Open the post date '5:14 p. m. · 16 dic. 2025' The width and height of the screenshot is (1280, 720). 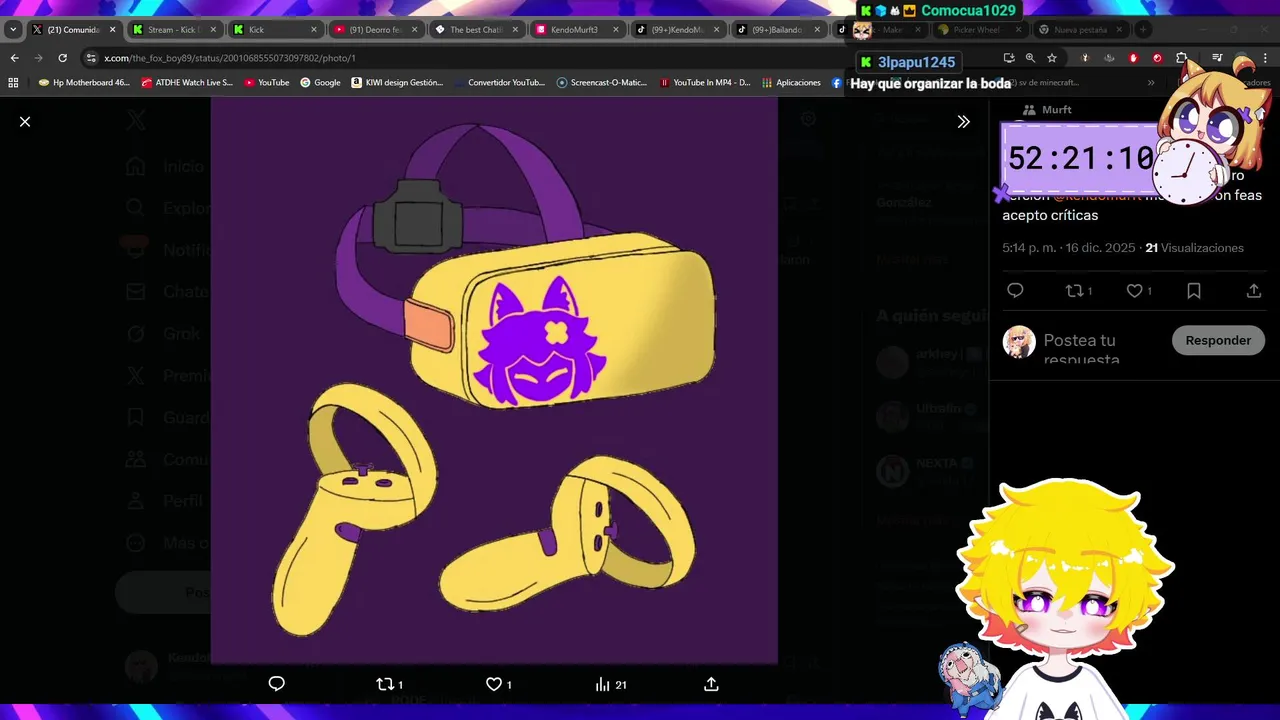(1069, 248)
